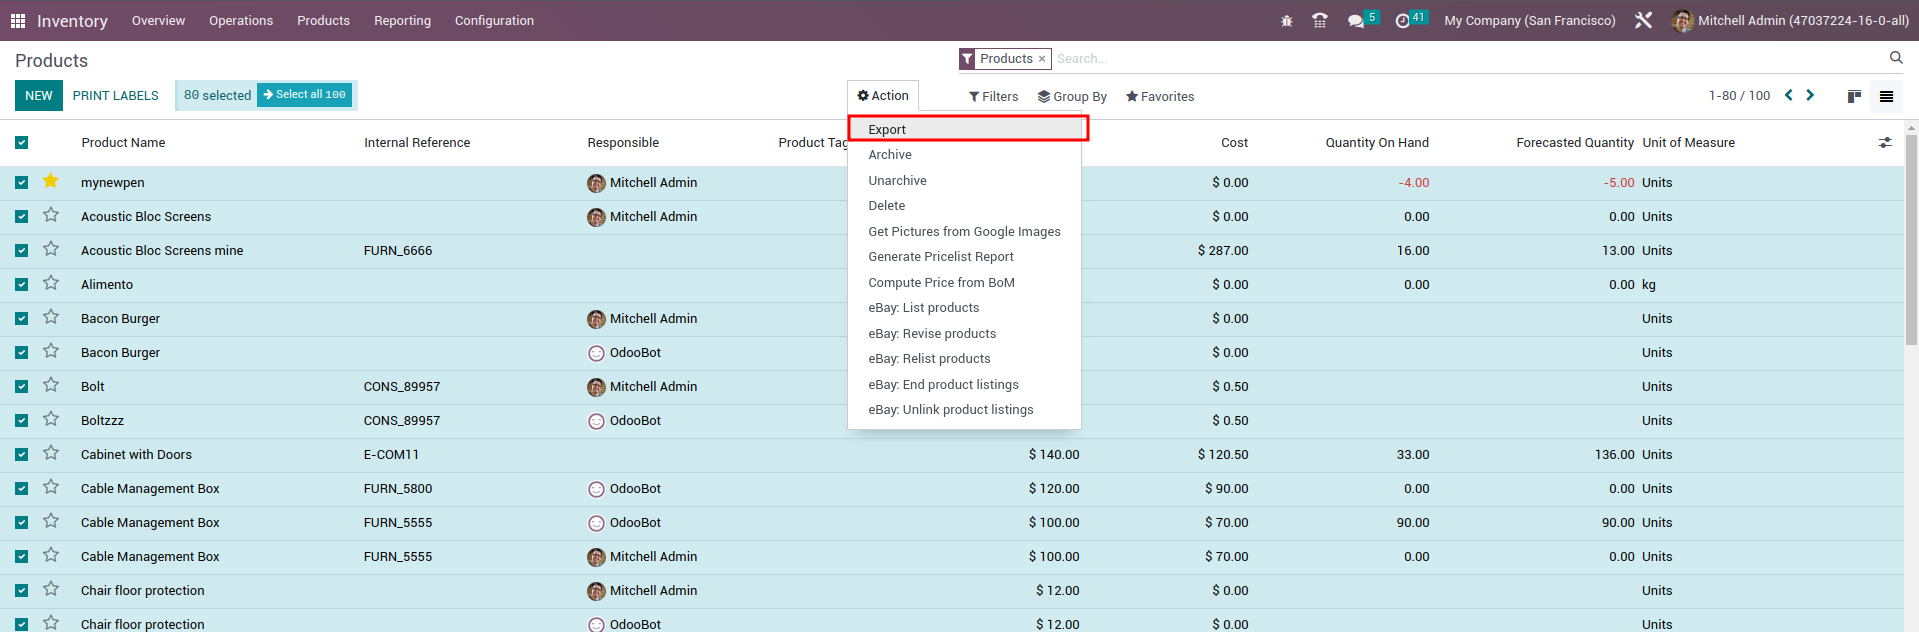Open the Filters dropdown
Screen dimensions: 1919x632
[993, 97]
